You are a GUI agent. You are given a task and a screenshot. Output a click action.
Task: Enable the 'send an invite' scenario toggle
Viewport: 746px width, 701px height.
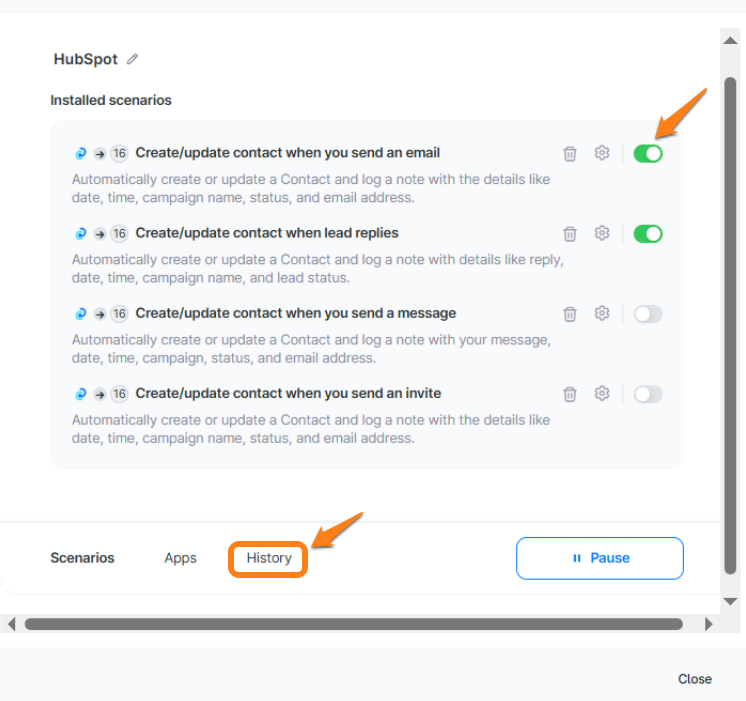click(648, 394)
